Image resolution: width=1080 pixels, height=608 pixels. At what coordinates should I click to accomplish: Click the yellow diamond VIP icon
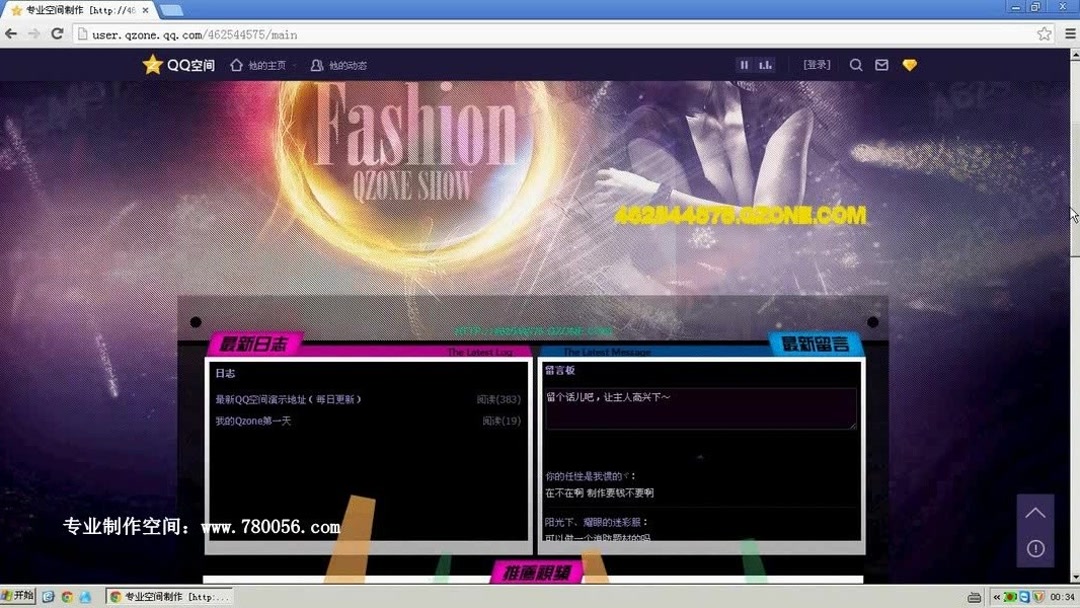point(909,64)
